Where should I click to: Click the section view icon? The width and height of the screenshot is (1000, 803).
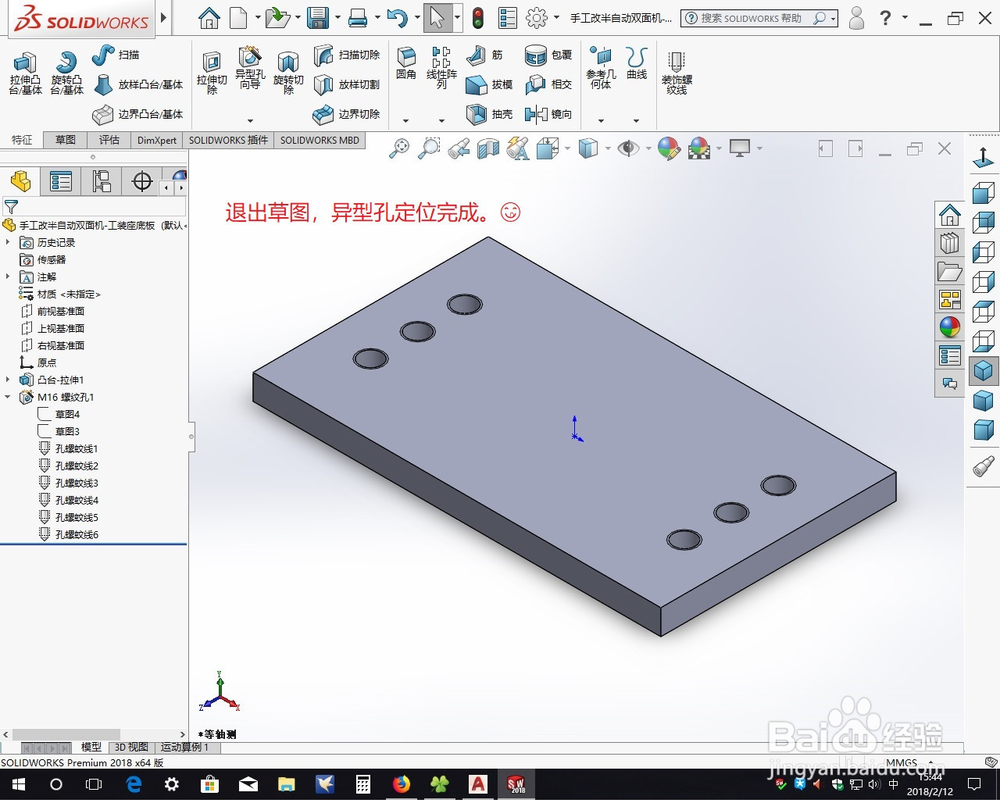coord(489,149)
